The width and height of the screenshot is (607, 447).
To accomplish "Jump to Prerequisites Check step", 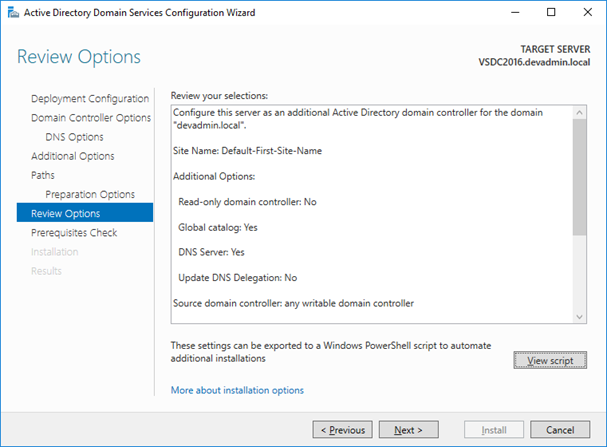I will point(74,233).
